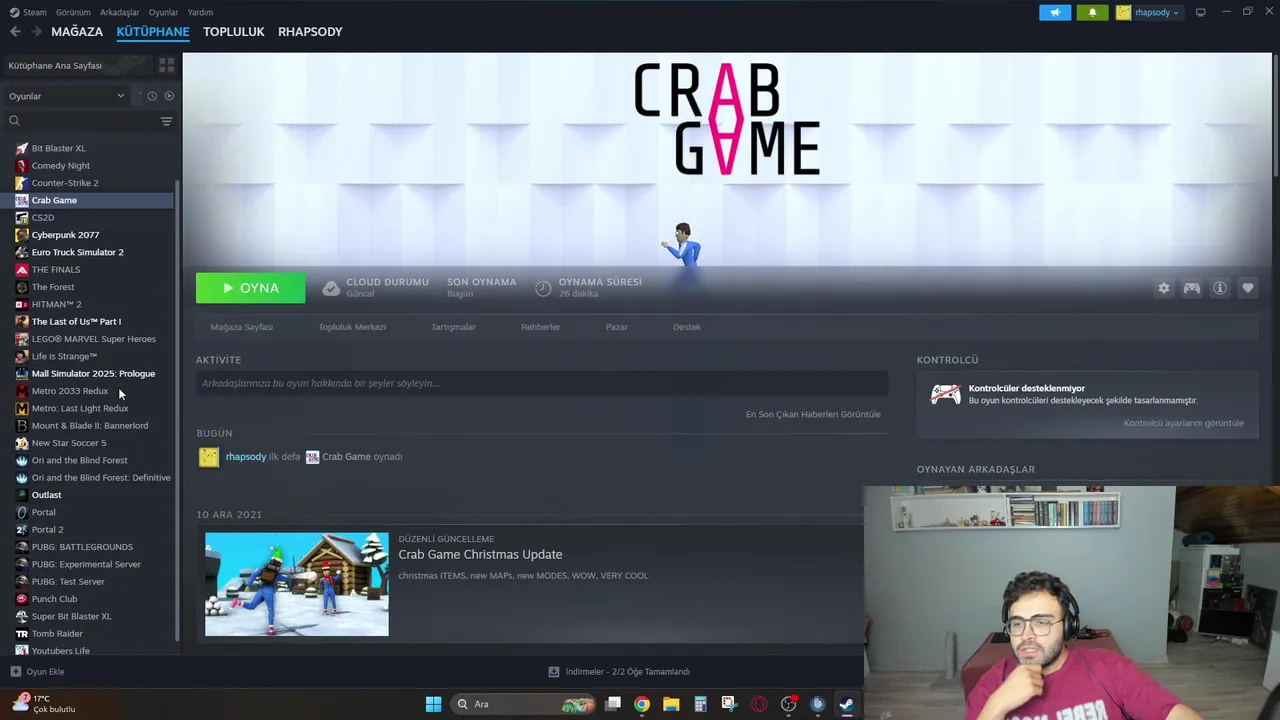Open Destek link
The height and width of the screenshot is (720, 1280).
tap(687, 327)
